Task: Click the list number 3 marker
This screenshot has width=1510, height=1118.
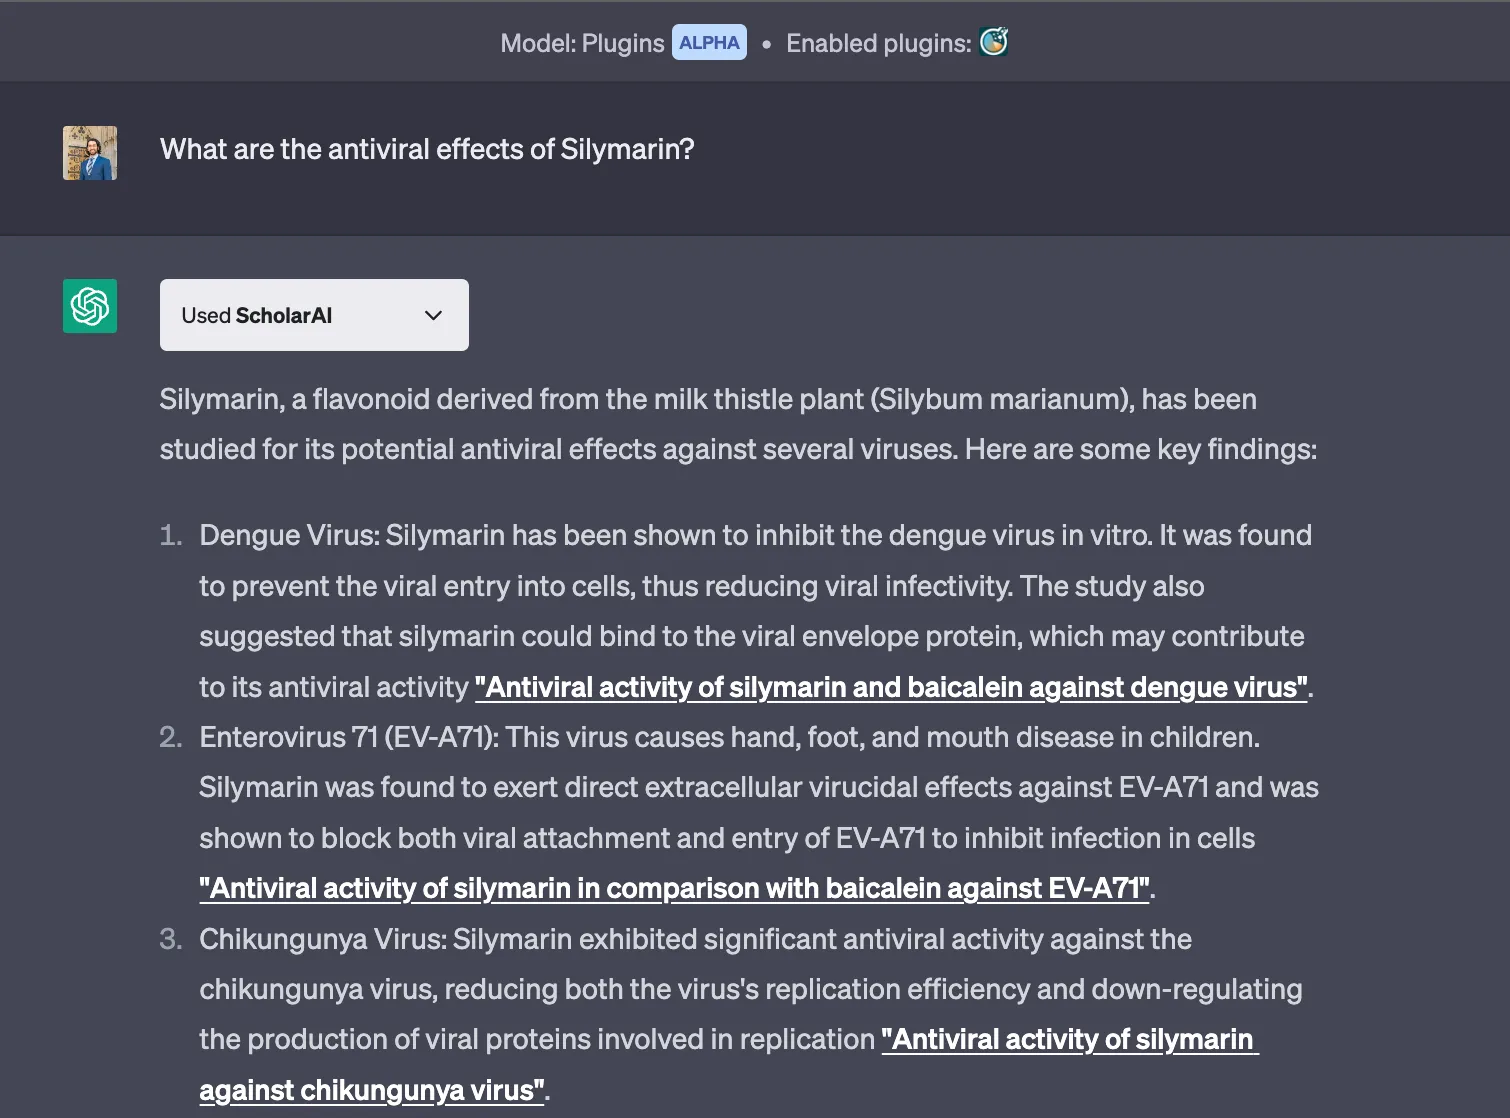Action: click(171, 940)
